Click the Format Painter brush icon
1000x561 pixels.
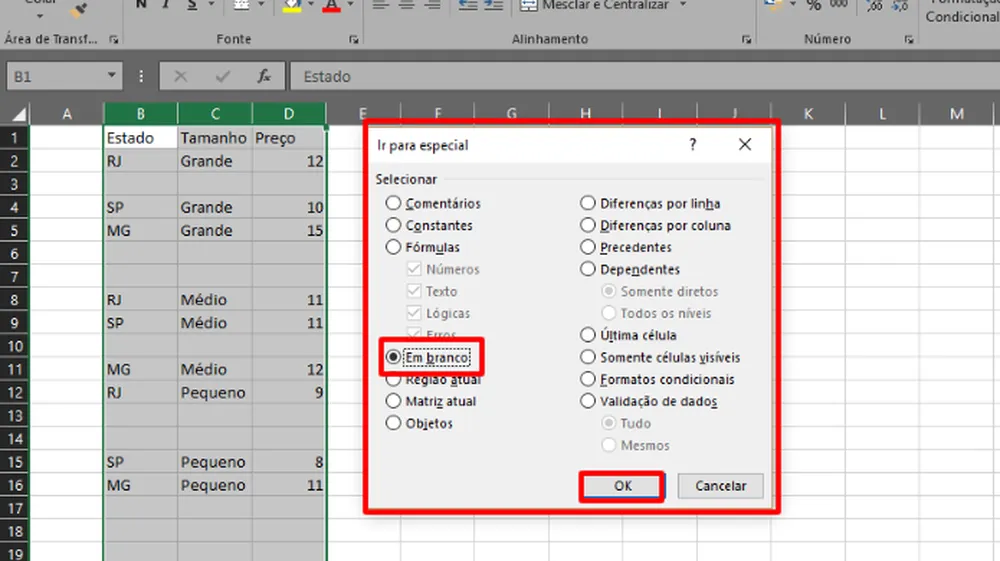(x=79, y=10)
